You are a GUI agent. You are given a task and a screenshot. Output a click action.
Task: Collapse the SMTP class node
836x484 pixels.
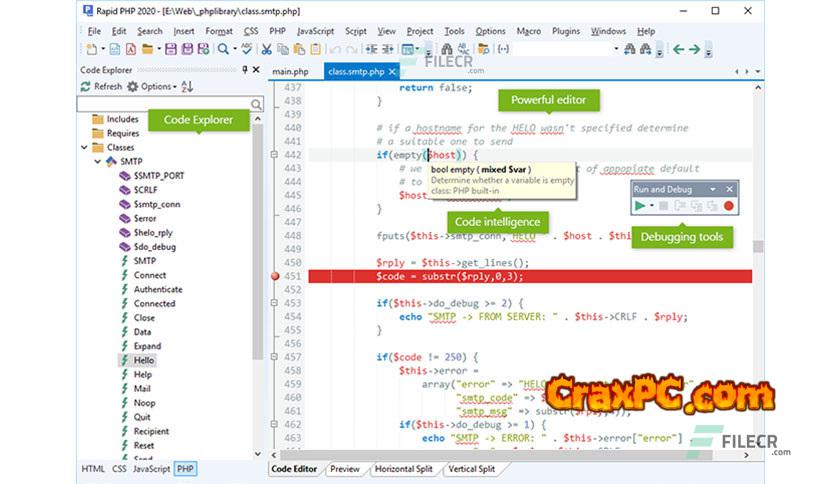click(98, 161)
